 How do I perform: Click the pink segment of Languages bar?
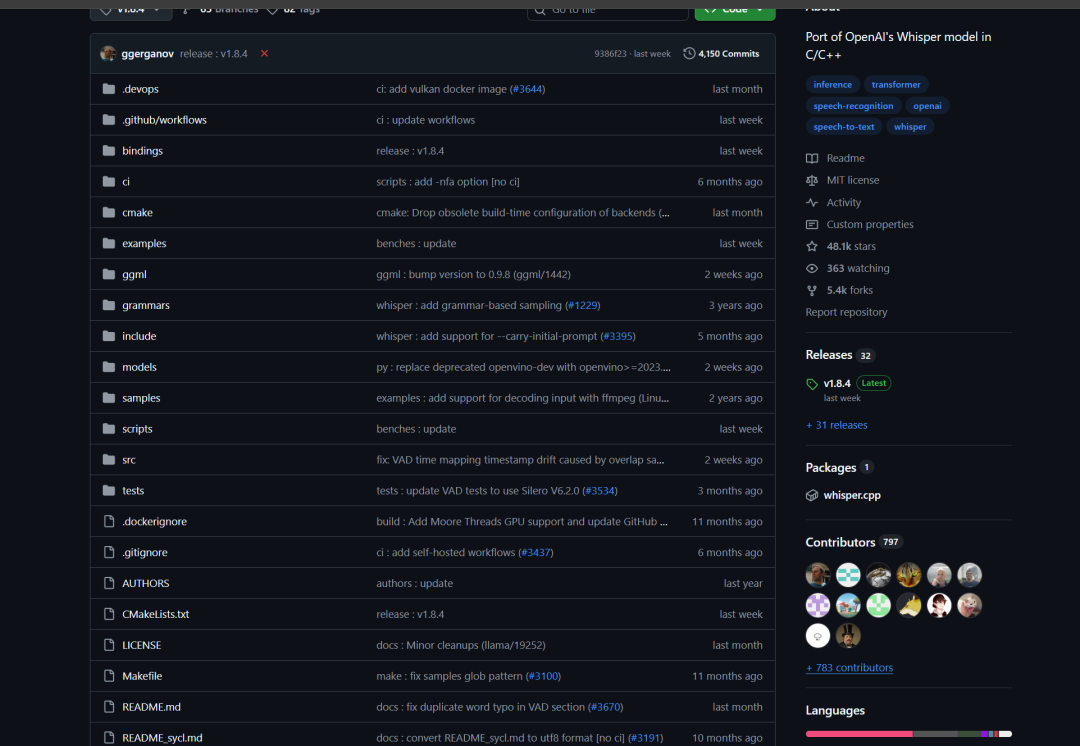(859, 734)
